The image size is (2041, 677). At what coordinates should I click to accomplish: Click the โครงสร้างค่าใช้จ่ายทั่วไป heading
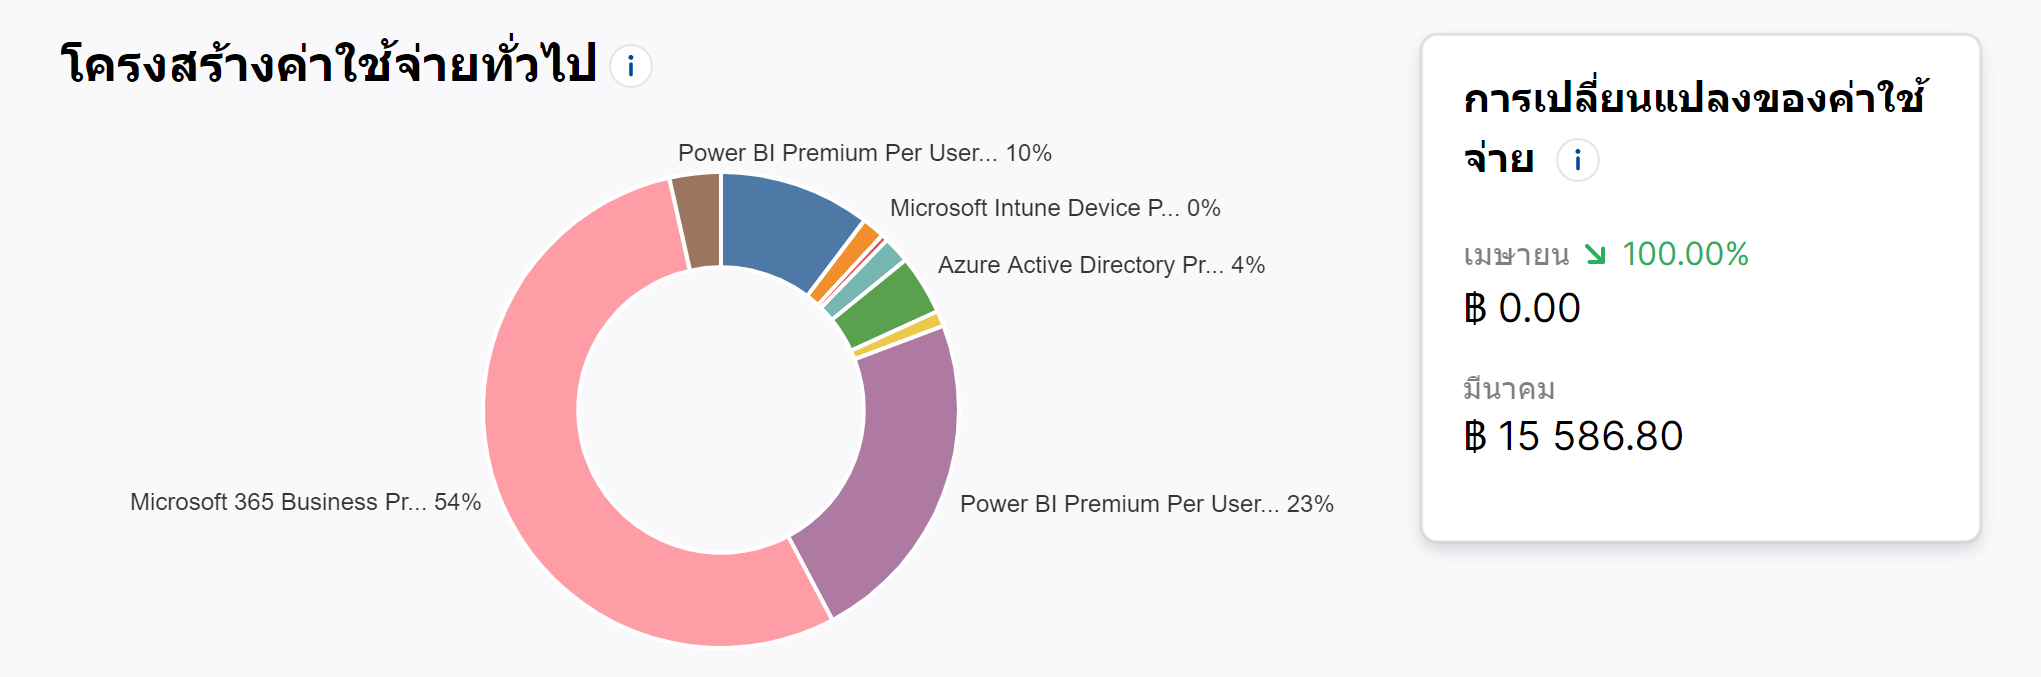coord(329,65)
